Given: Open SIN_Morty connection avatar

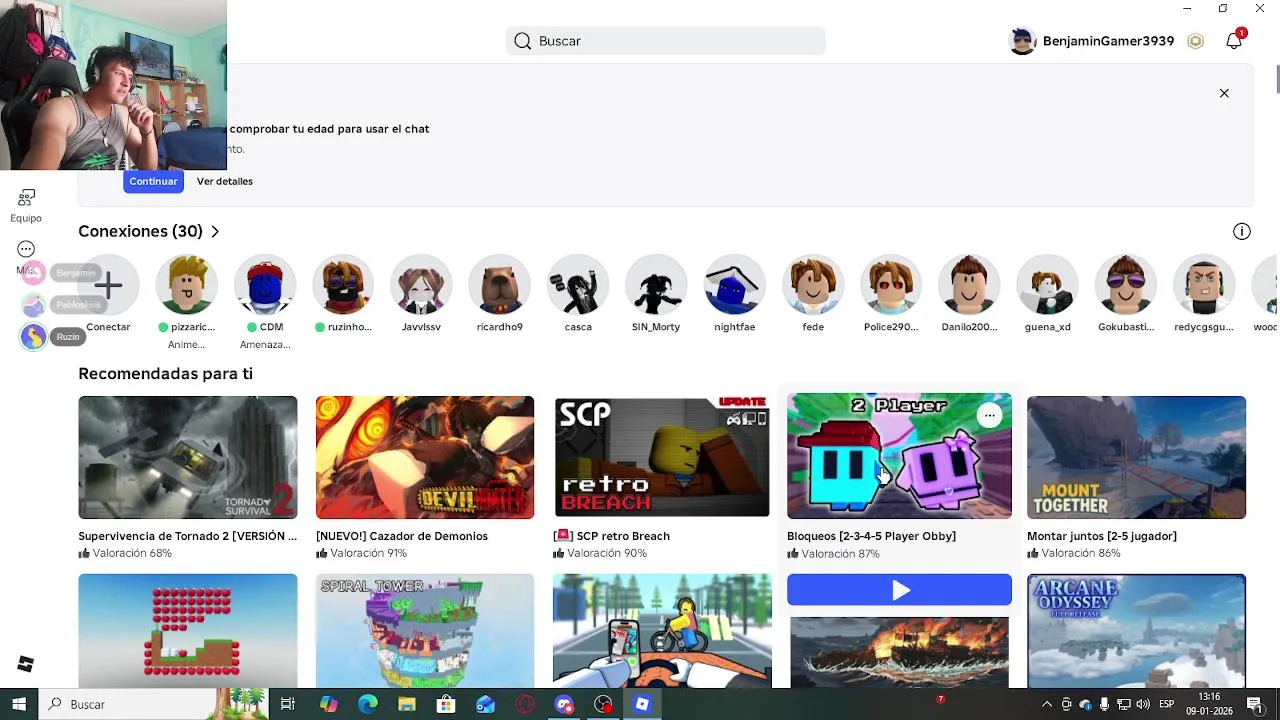Looking at the screenshot, I should pos(656,286).
